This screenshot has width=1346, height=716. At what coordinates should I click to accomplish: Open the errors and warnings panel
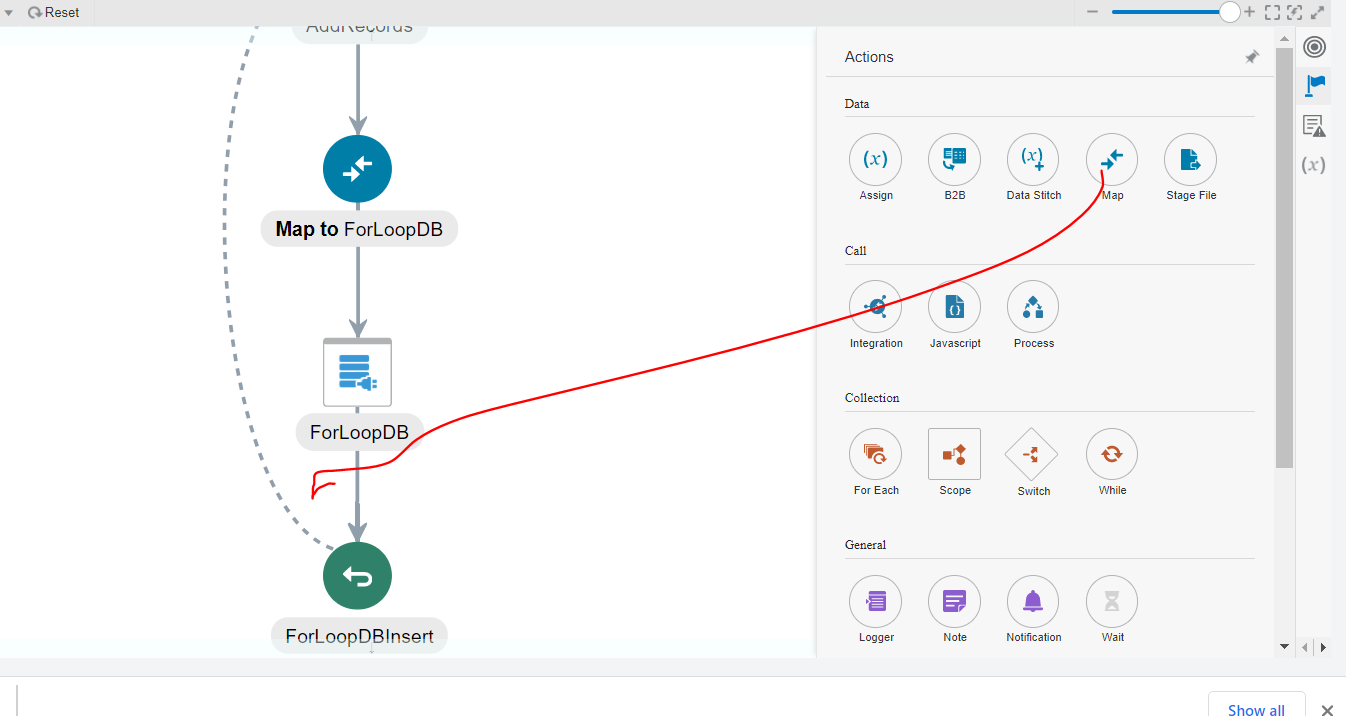pyautogui.click(x=1313, y=125)
